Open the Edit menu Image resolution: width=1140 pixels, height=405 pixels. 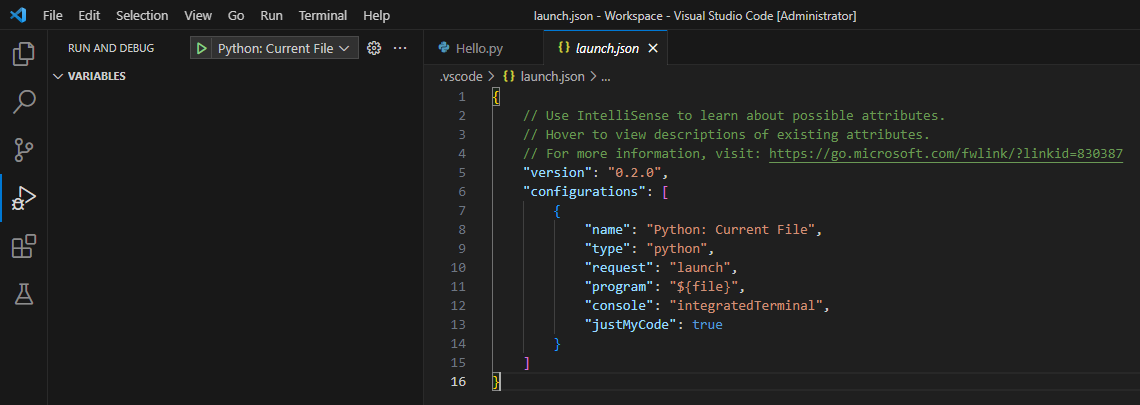click(x=89, y=15)
